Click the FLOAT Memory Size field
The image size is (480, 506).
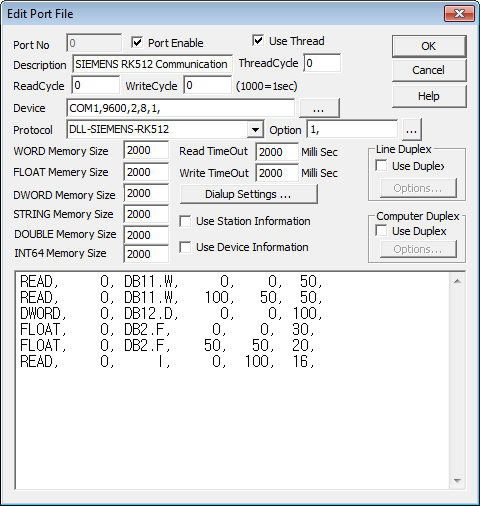coord(146,172)
